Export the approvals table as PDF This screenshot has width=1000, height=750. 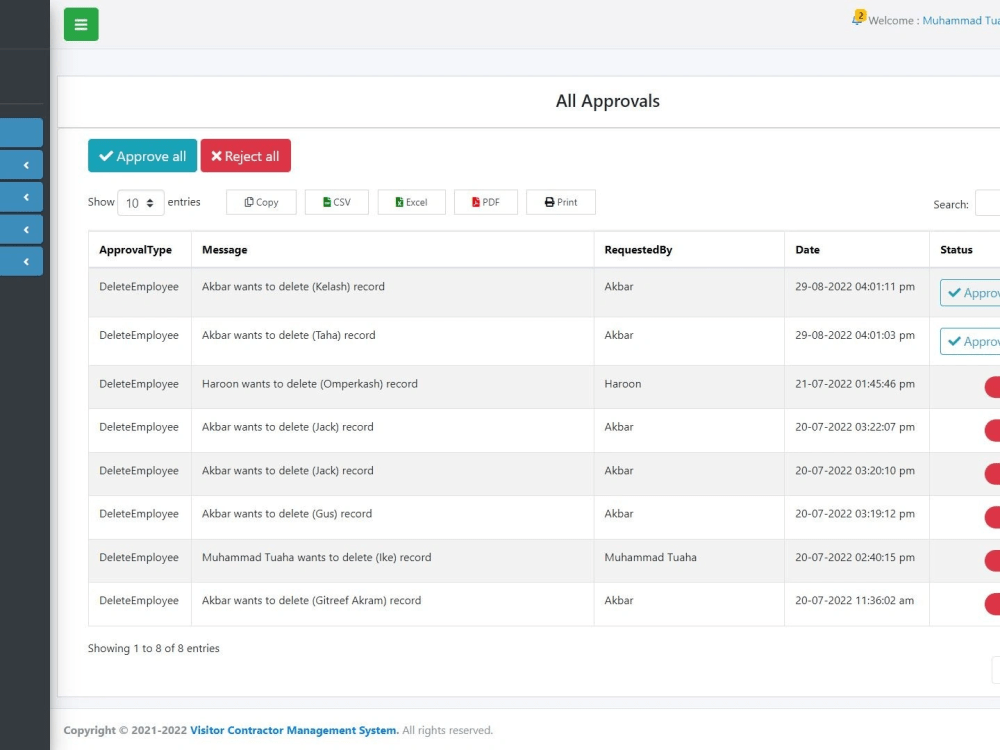click(485, 202)
